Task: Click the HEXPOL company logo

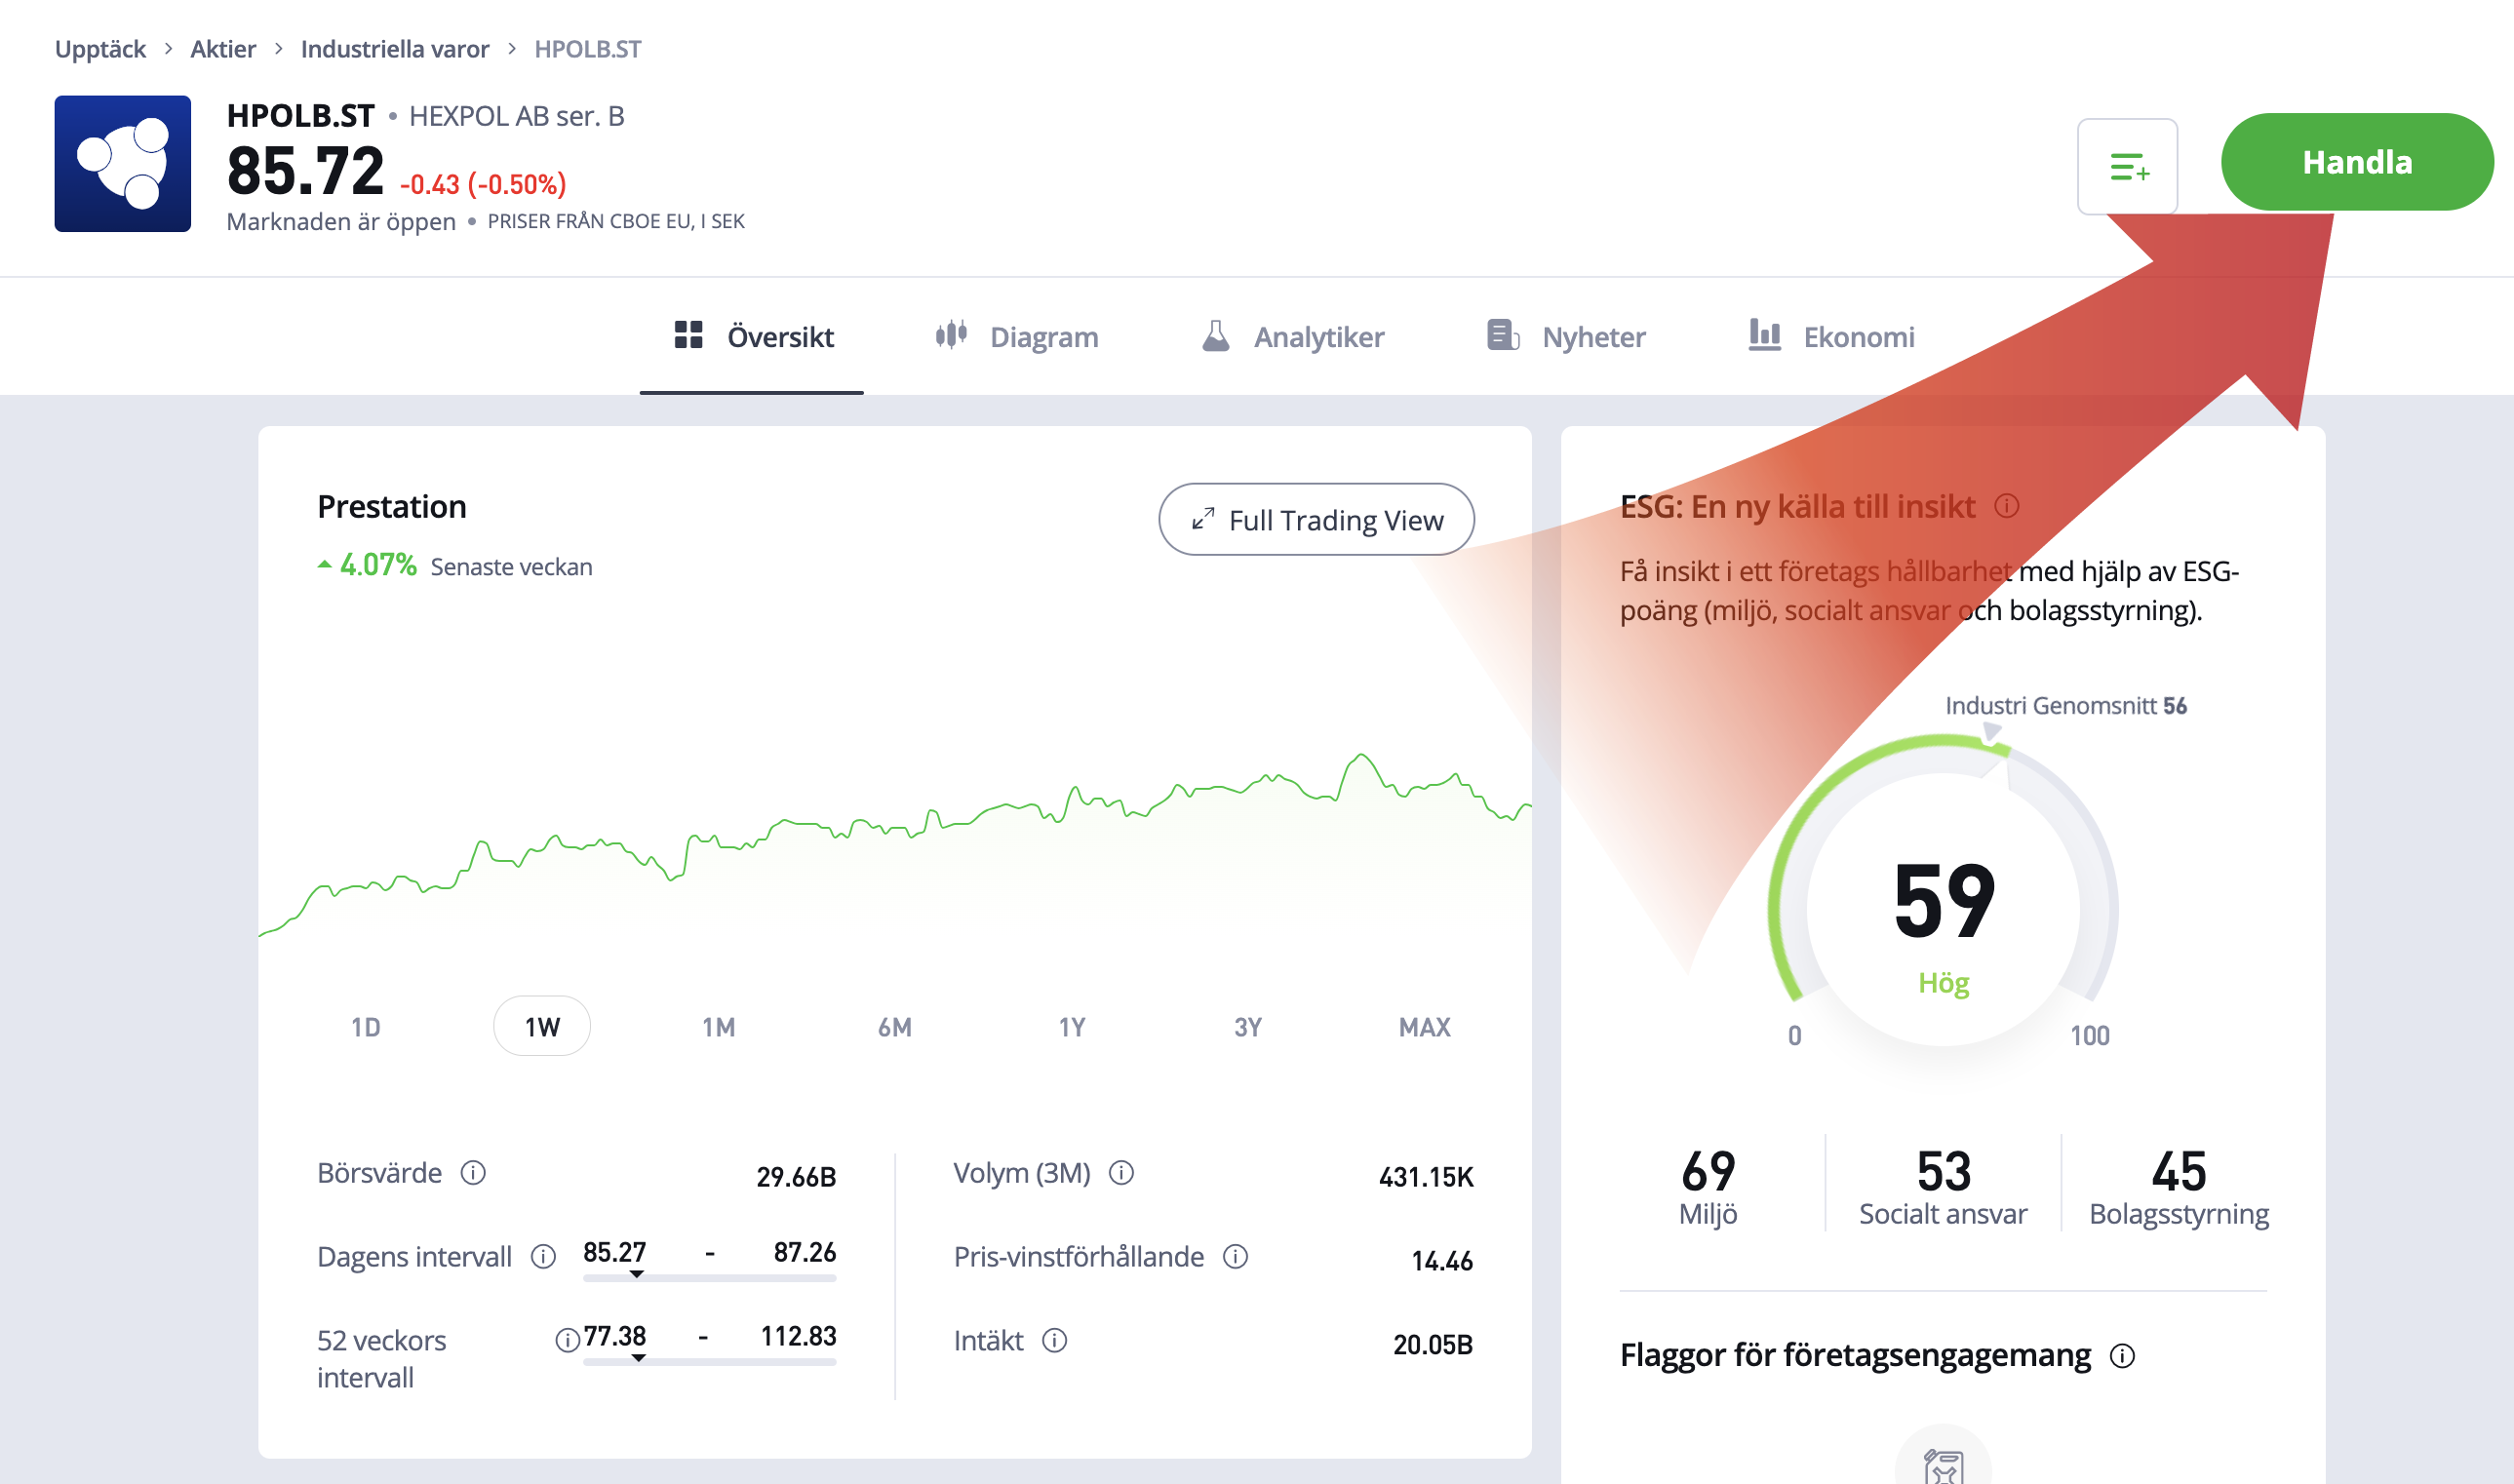Action: (x=122, y=164)
